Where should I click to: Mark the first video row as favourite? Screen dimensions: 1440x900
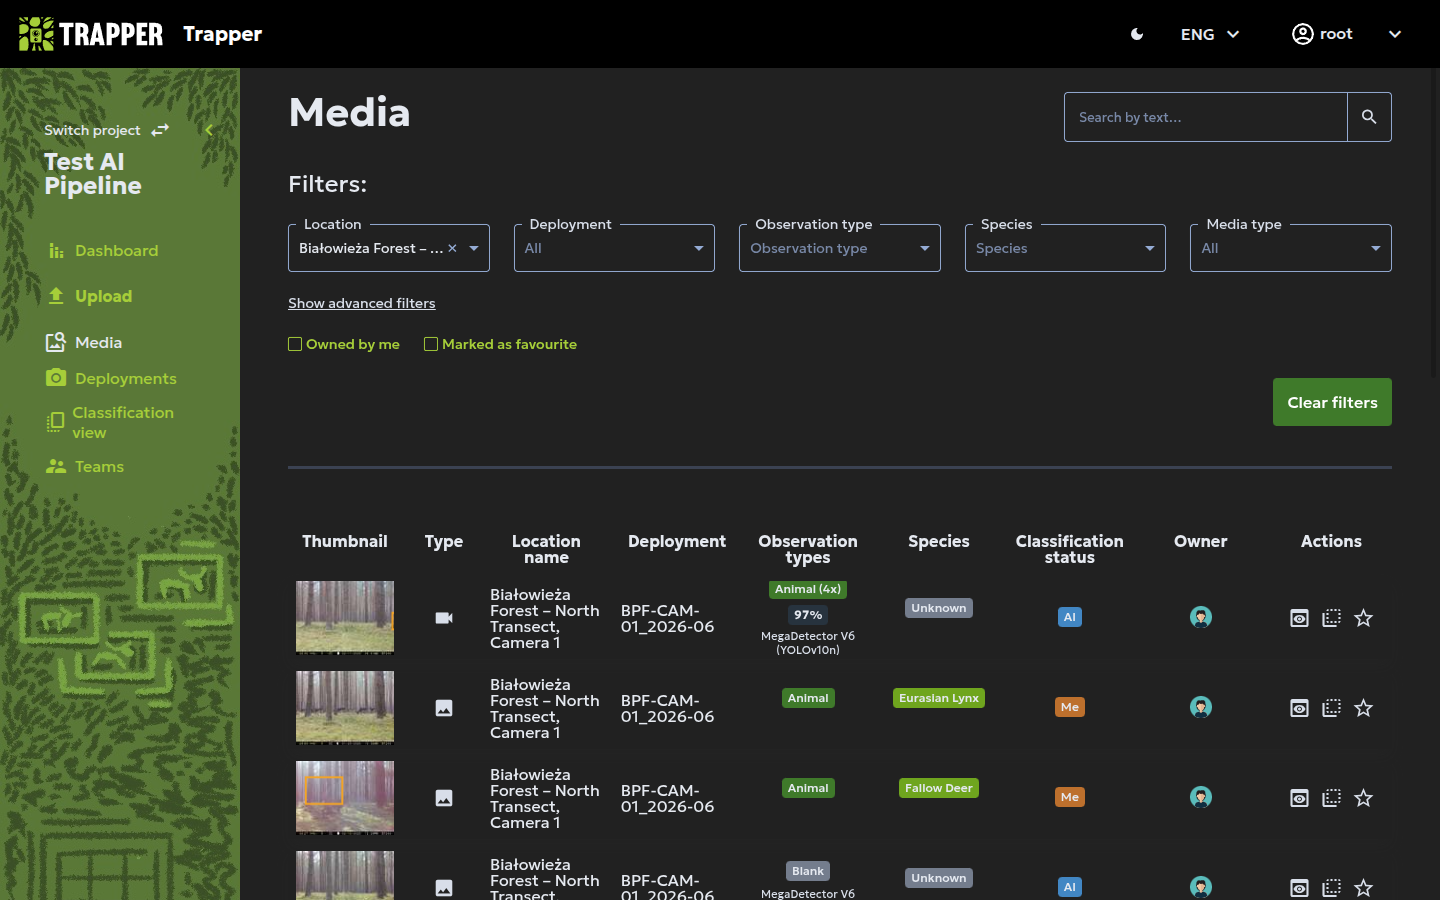(x=1363, y=618)
